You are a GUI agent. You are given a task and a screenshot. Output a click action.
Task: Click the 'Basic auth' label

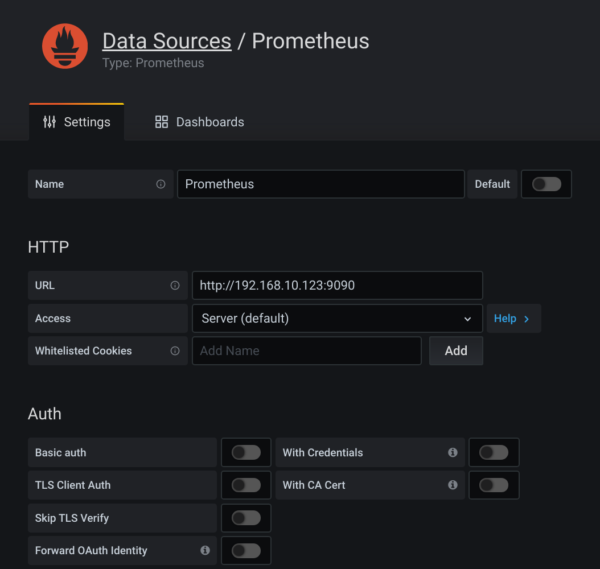coord(60,453)
